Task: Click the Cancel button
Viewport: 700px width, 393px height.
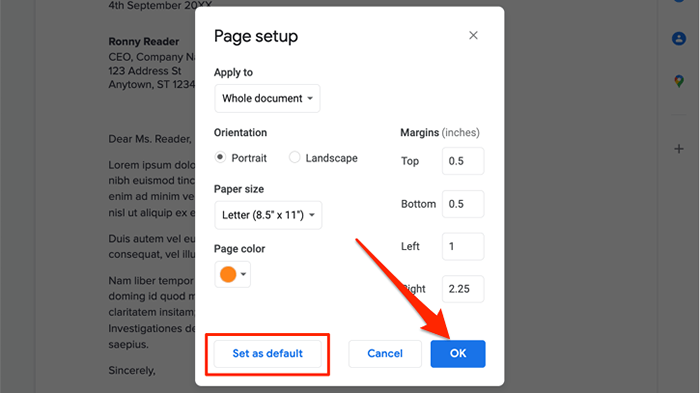Action: (385, 354)
